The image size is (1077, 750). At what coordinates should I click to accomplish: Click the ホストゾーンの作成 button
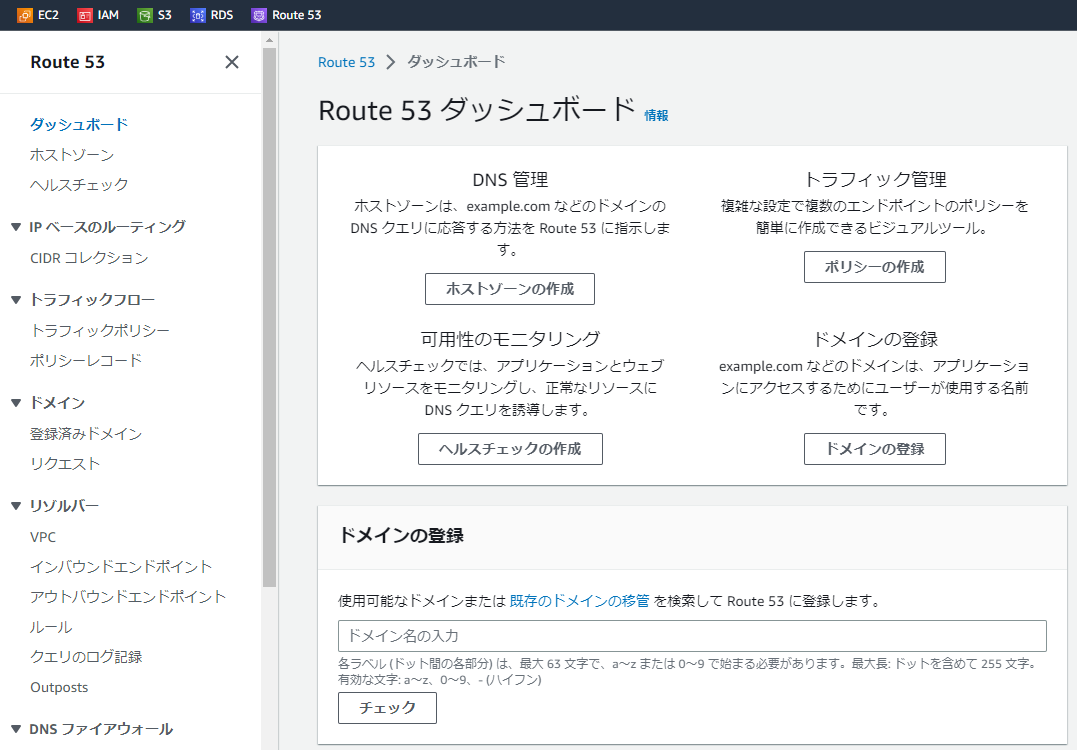(509, 289)
